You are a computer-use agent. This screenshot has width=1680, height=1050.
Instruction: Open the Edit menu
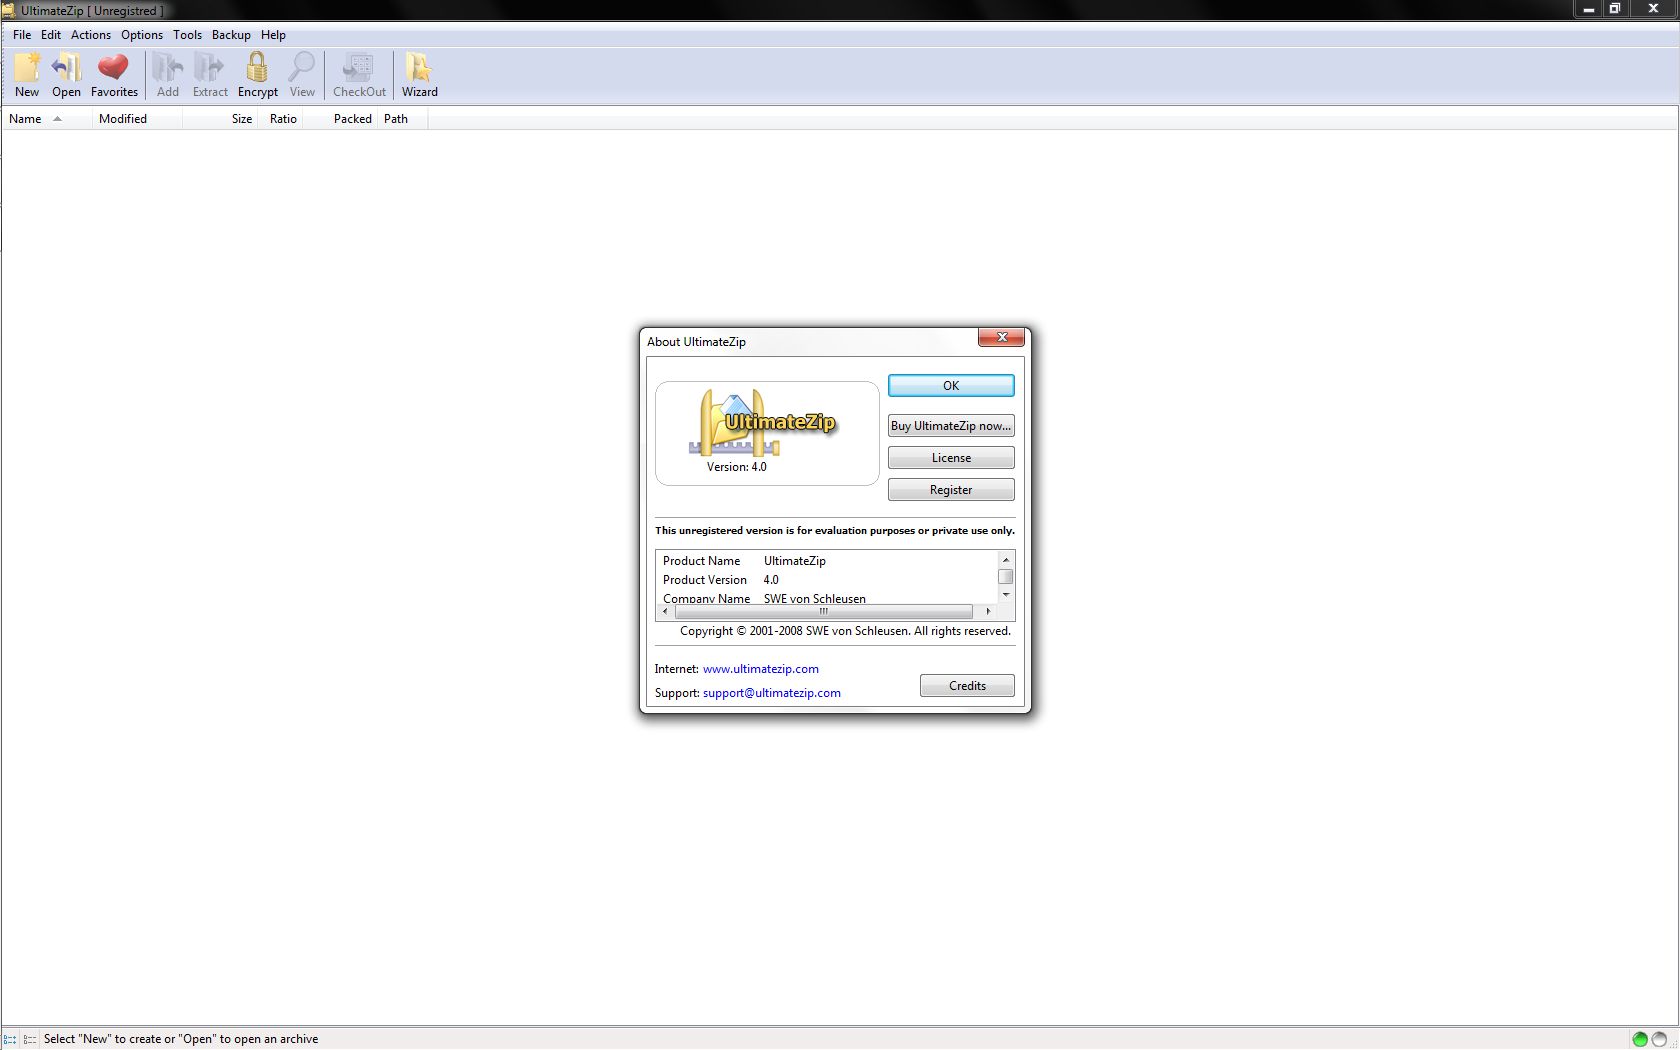tap(51, 34)
